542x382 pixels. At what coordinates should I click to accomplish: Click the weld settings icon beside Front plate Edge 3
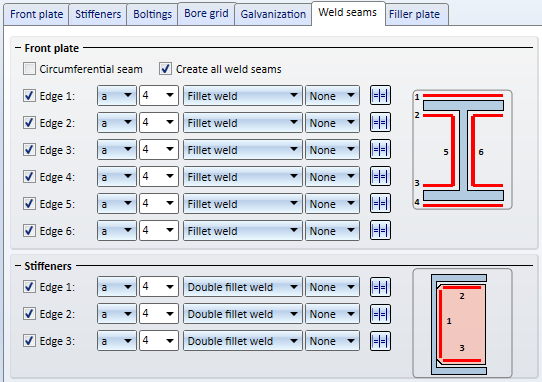[x=380, y=149]
